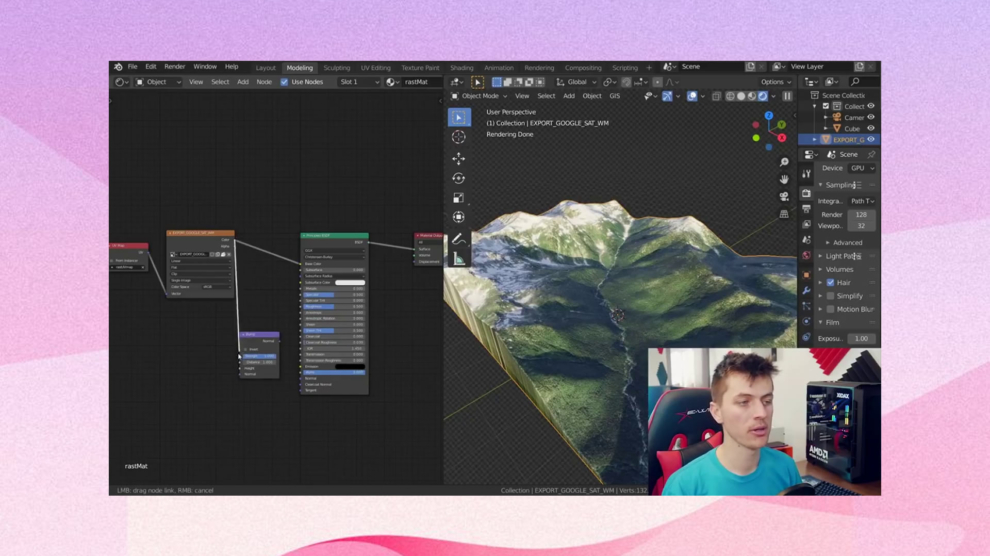
Task: Select the Rotate tool in viewport toolbar
Action: coord(459,178)
